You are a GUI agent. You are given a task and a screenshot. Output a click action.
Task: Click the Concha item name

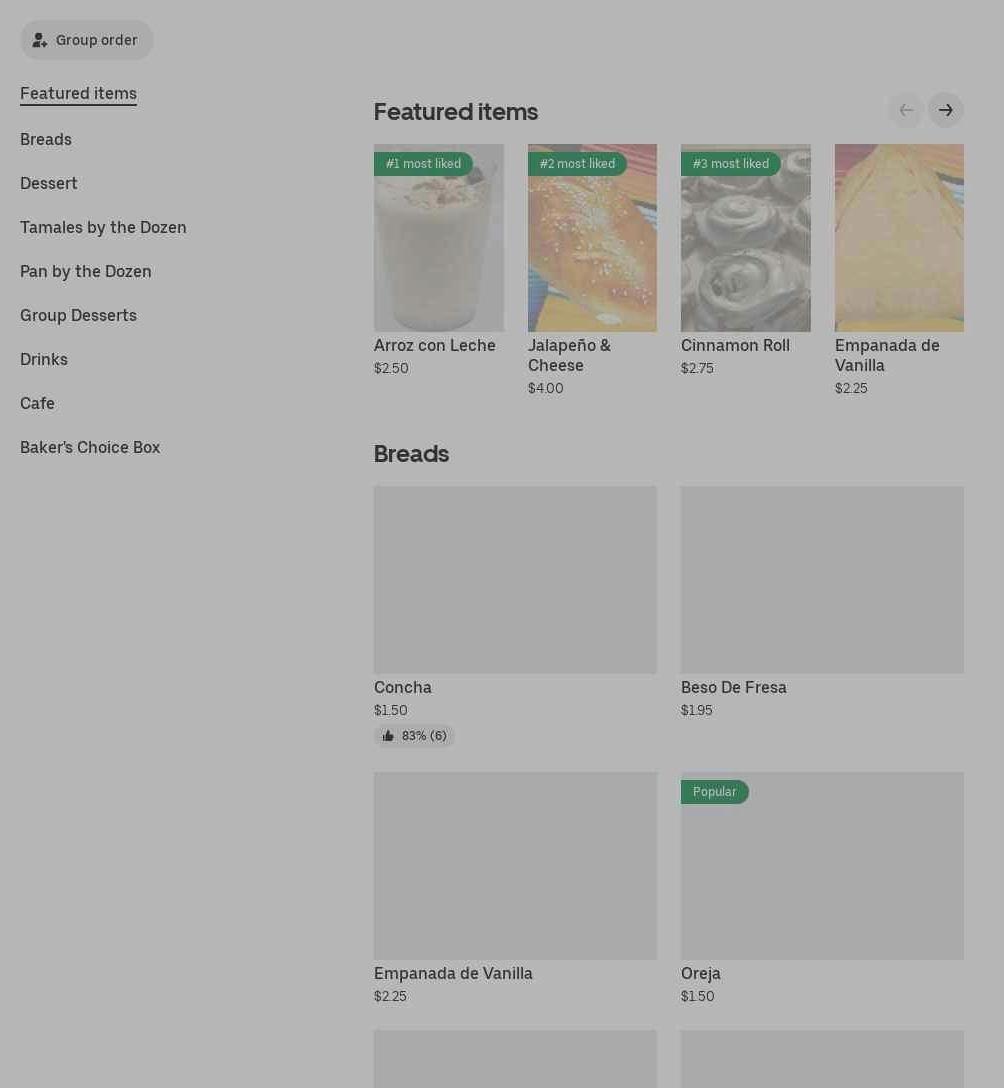[403, 687]
